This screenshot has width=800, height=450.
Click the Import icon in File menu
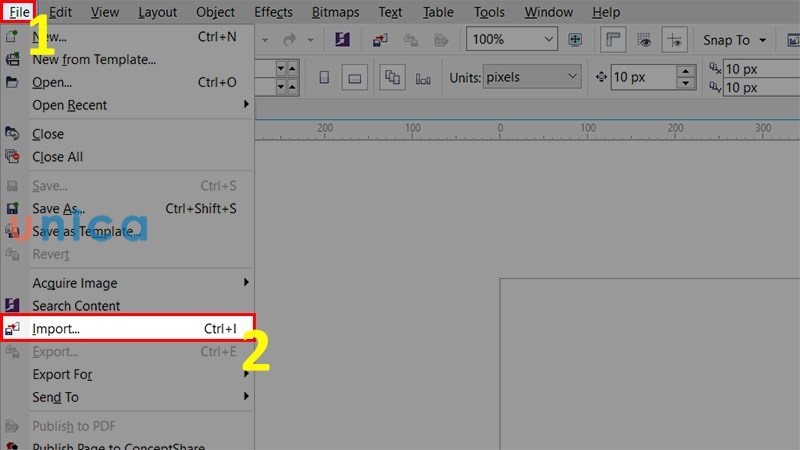click(12, 329)
